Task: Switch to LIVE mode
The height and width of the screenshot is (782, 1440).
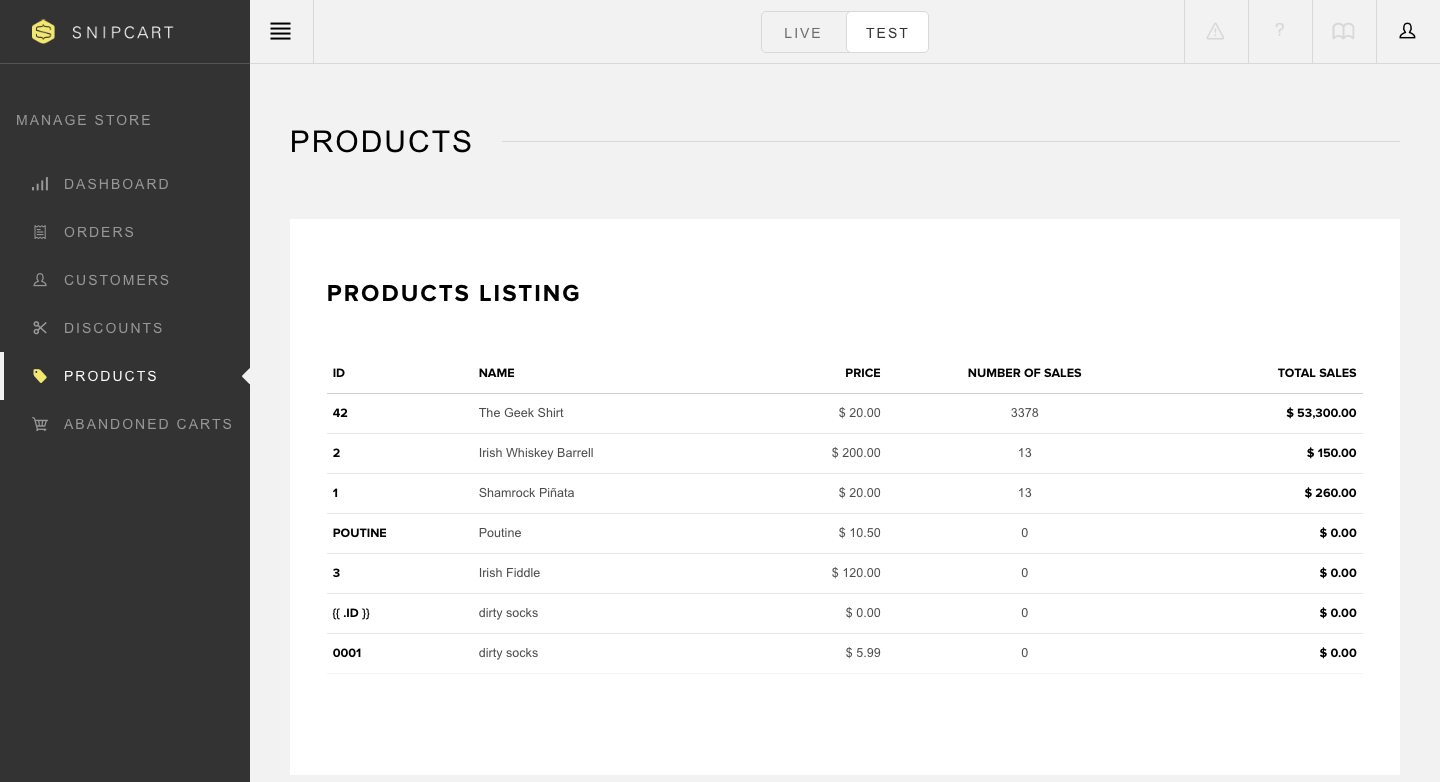Action: click(803, 33)
